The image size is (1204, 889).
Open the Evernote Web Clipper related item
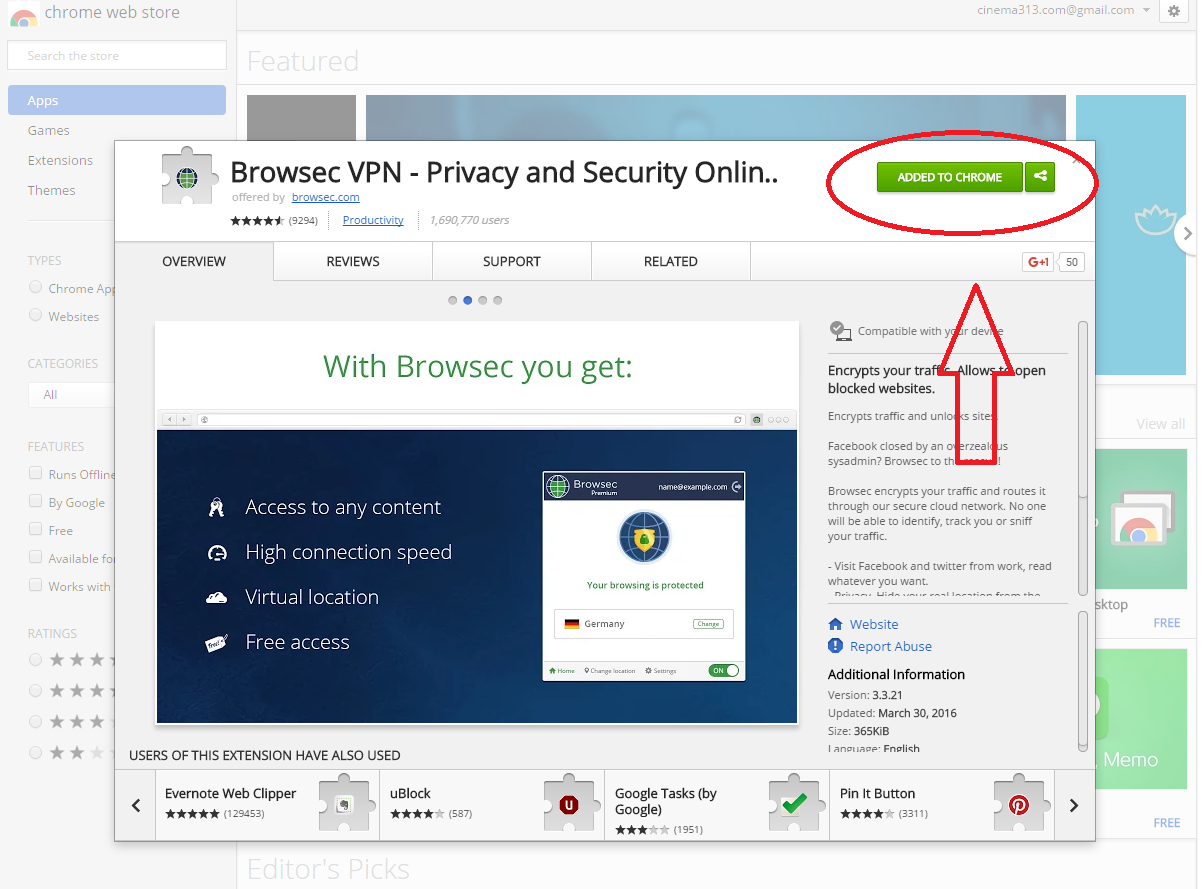[267, 805]
